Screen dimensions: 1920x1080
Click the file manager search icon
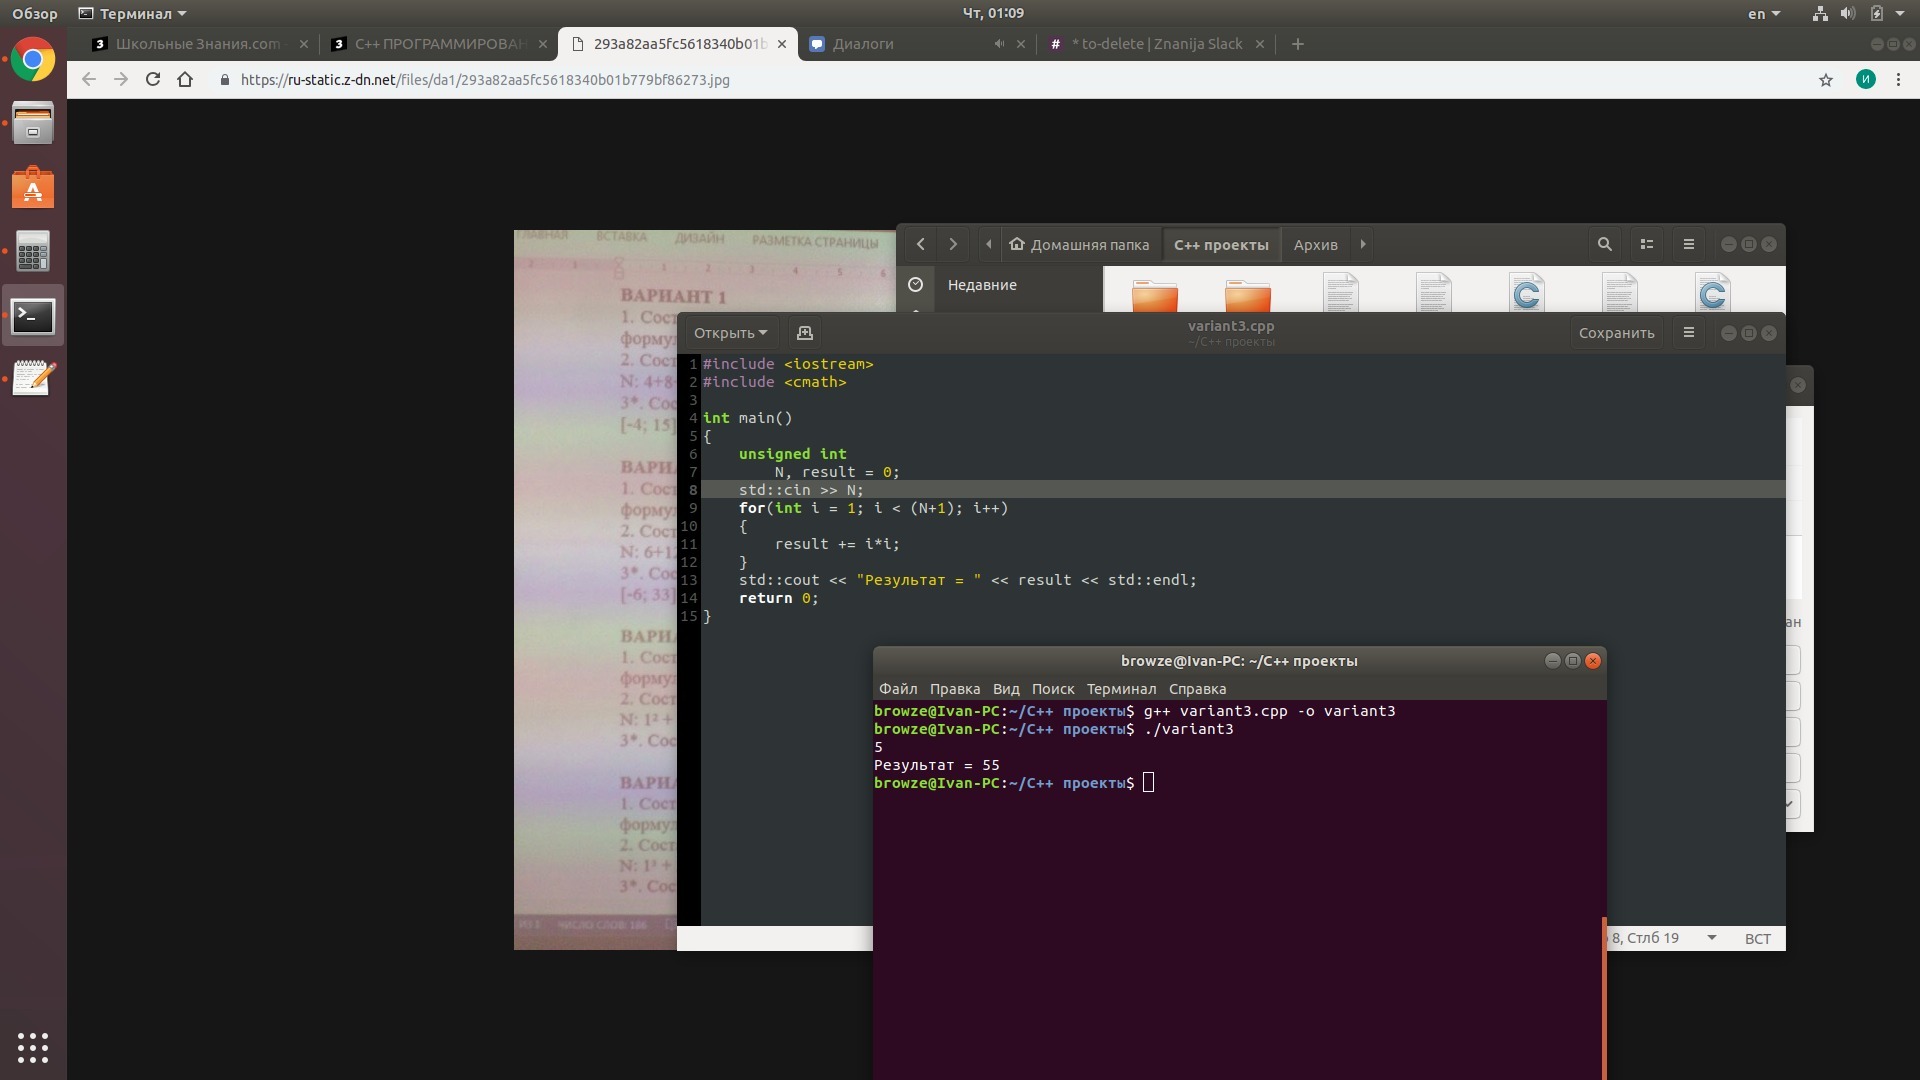click(x=1604, y=244)
